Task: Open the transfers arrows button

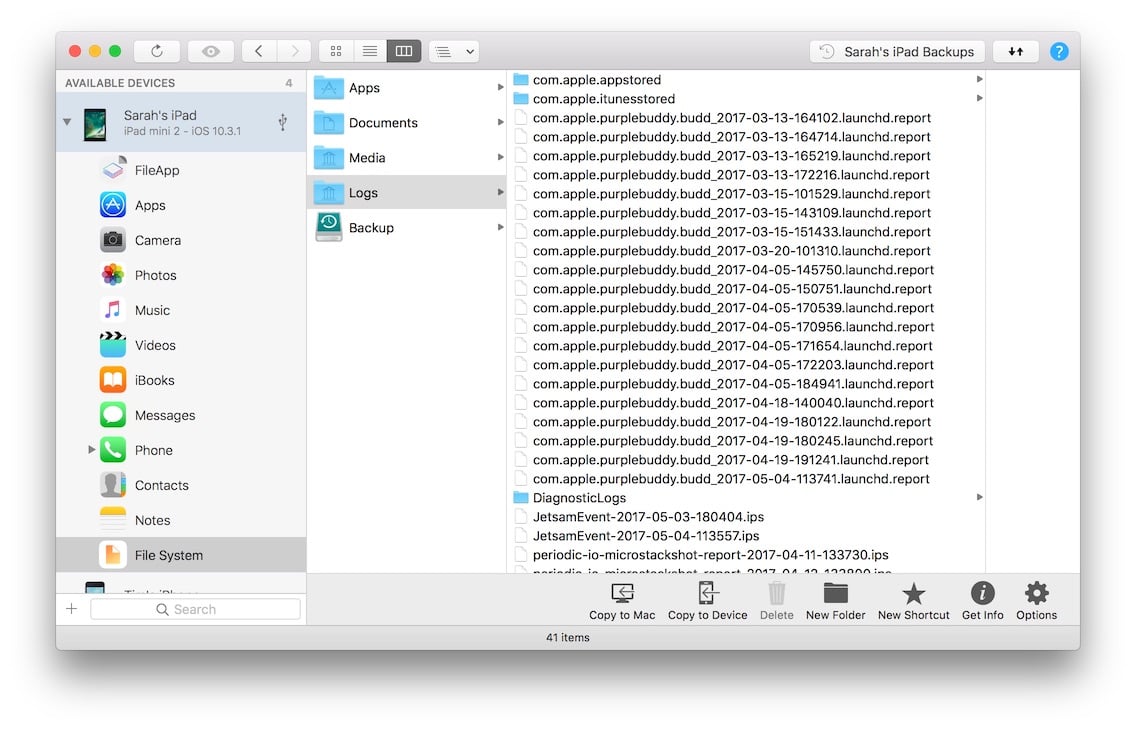Action: pyautogui.click(x=1016, y=51)
